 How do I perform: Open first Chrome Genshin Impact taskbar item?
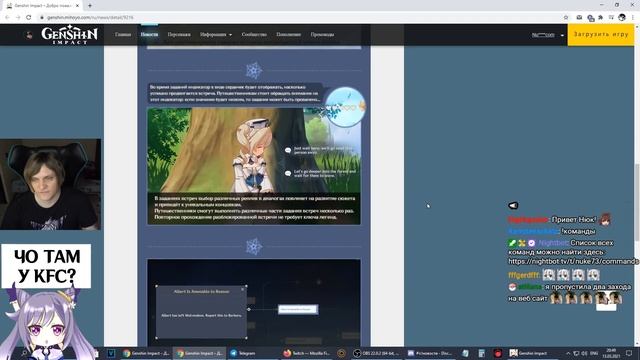pyautogui.click(x=146, y=353)
